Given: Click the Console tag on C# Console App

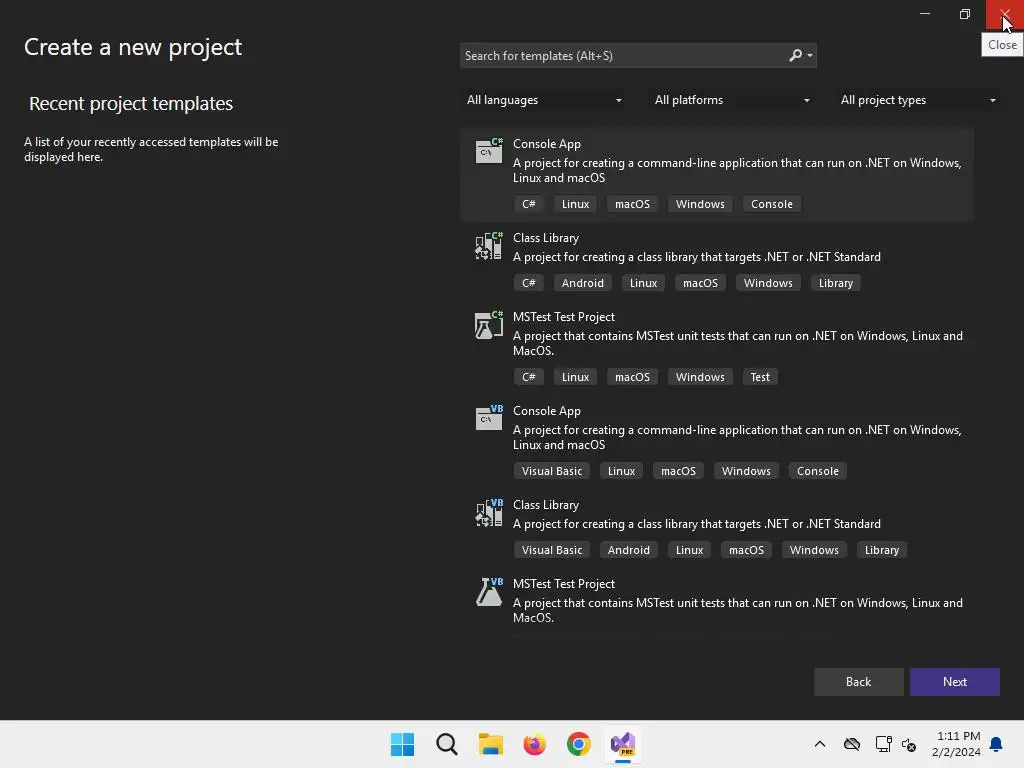Looking at the screenshot, I should tap(771, 204).
